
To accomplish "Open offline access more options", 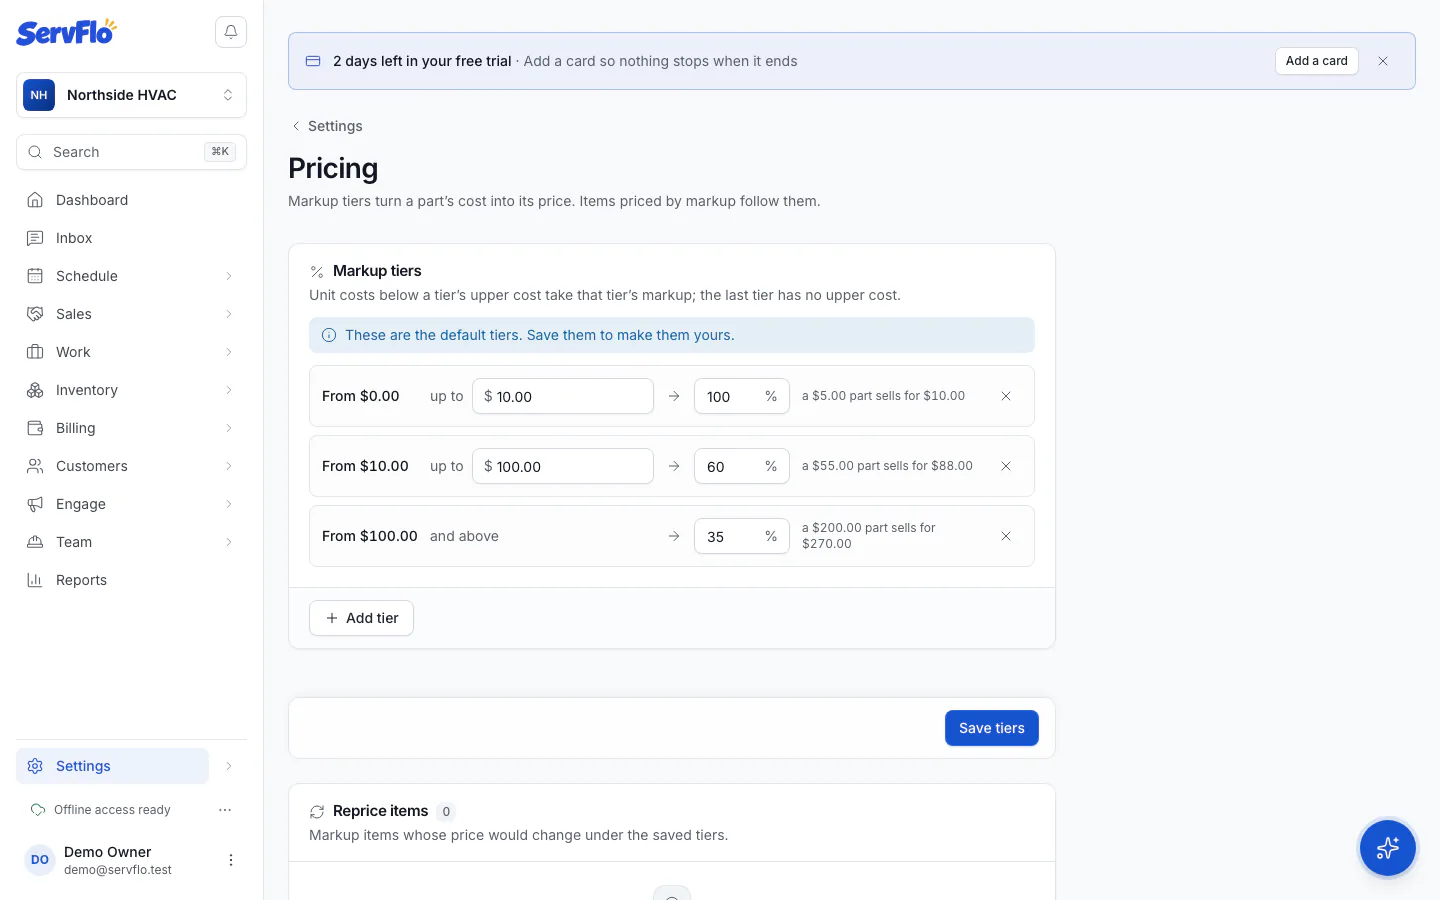I will (225, 810).
